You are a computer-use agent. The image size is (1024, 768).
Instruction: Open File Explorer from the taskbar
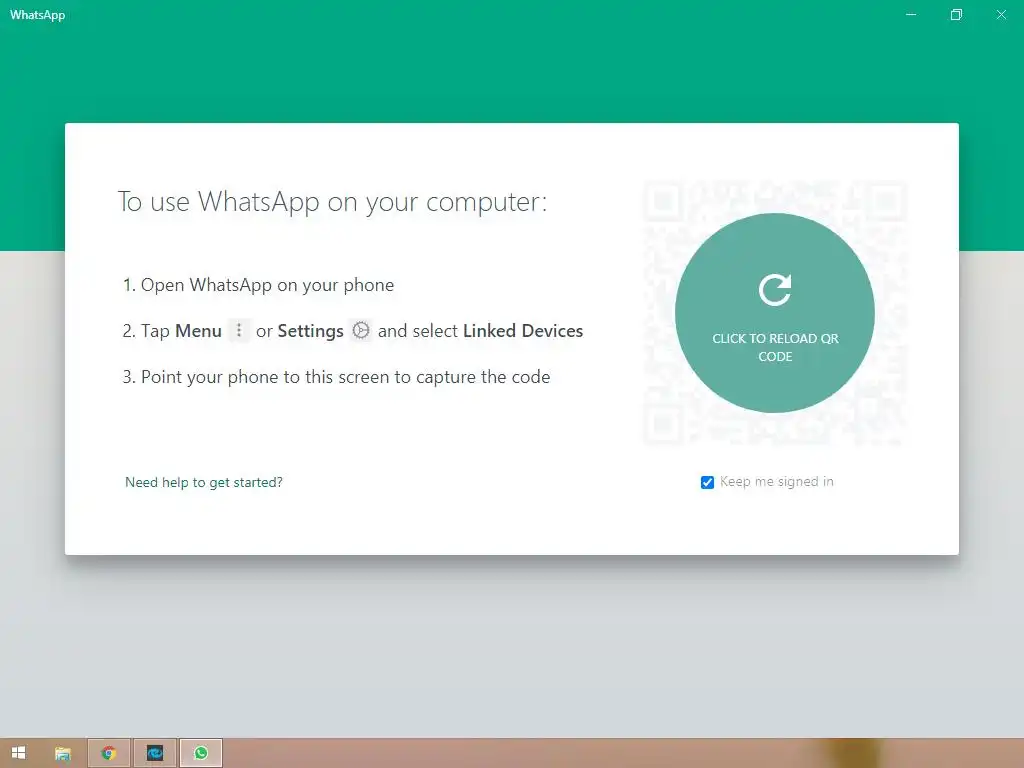(x=63, y=753)
